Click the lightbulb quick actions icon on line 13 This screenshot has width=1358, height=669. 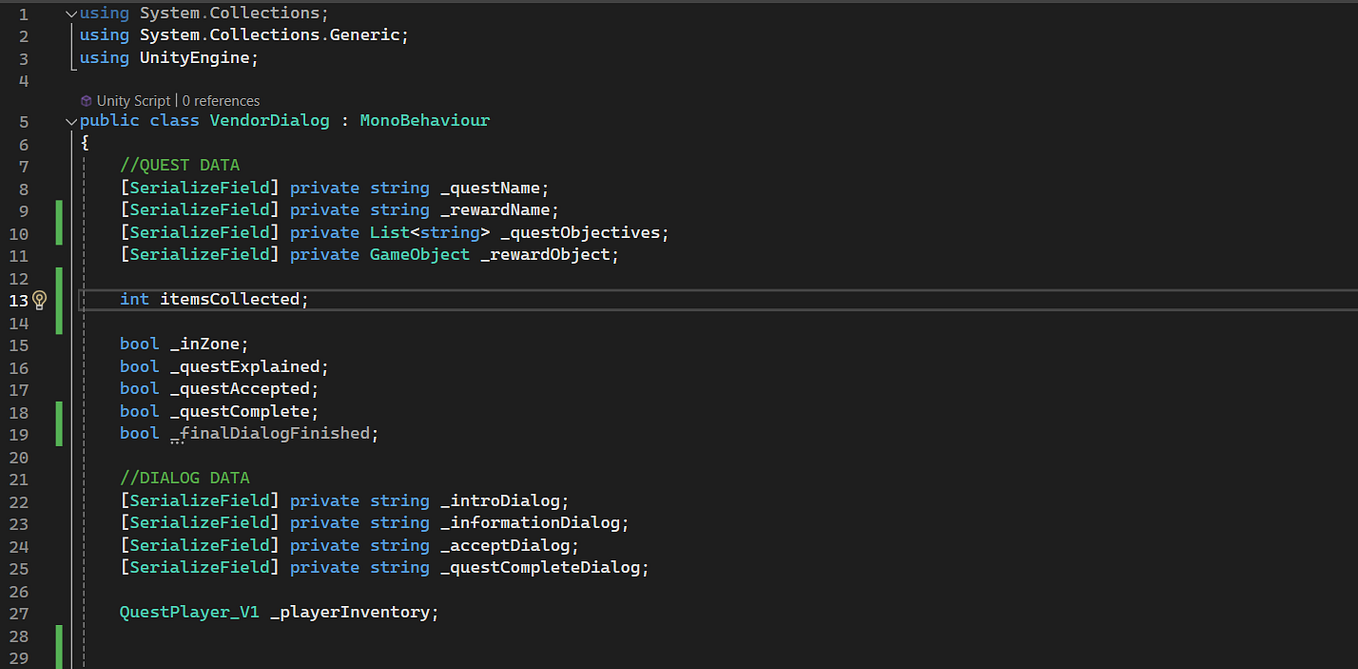pos(40,299)
